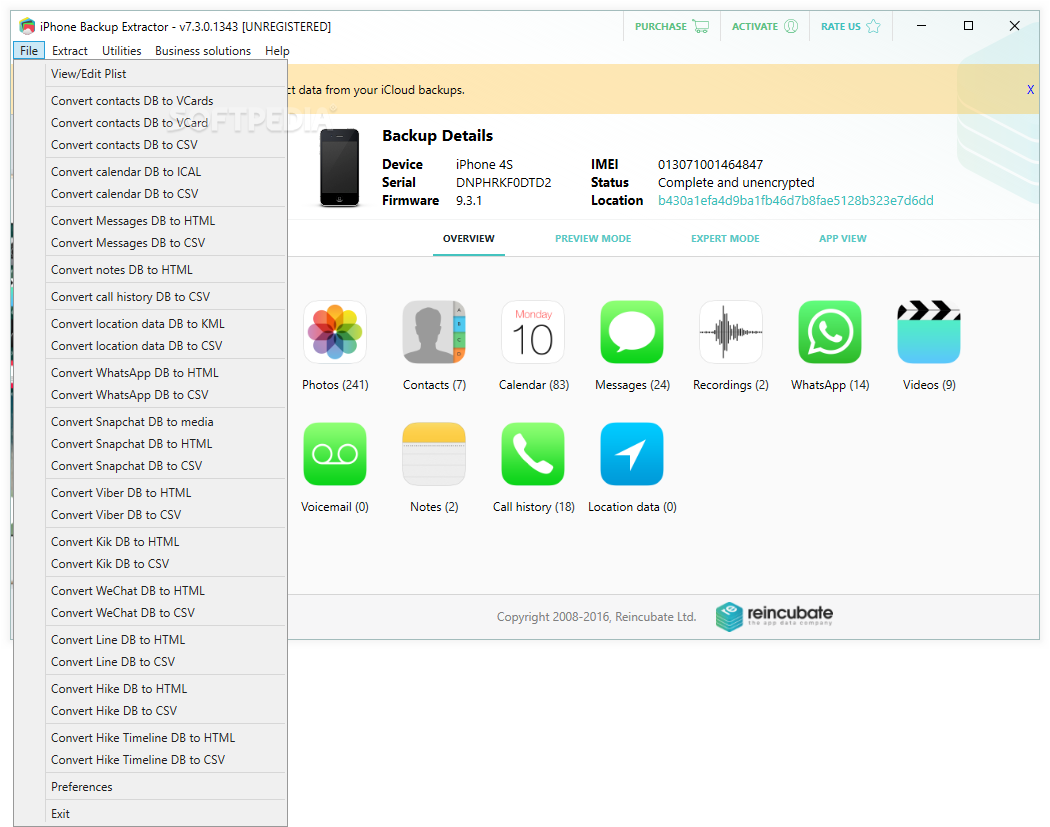
Task: Click the RATE US star button
Action: (x=850, y=26)
